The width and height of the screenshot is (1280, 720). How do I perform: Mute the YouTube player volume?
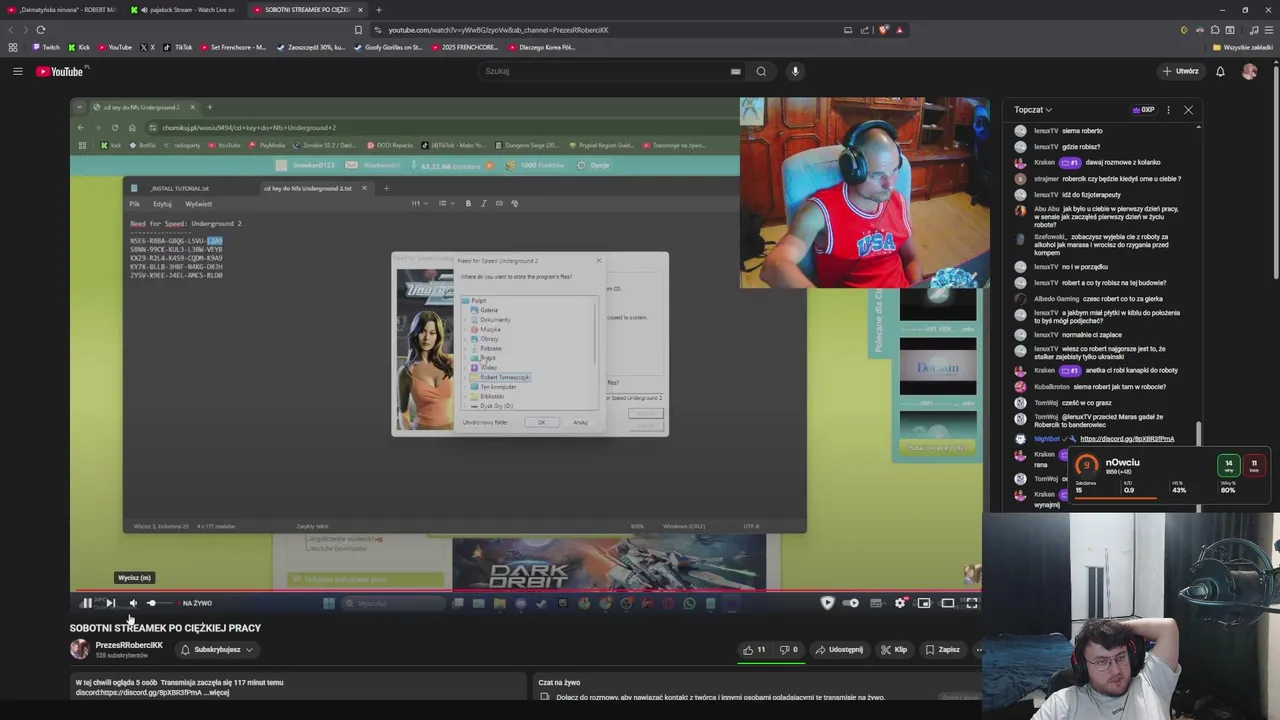click(133, 603)
